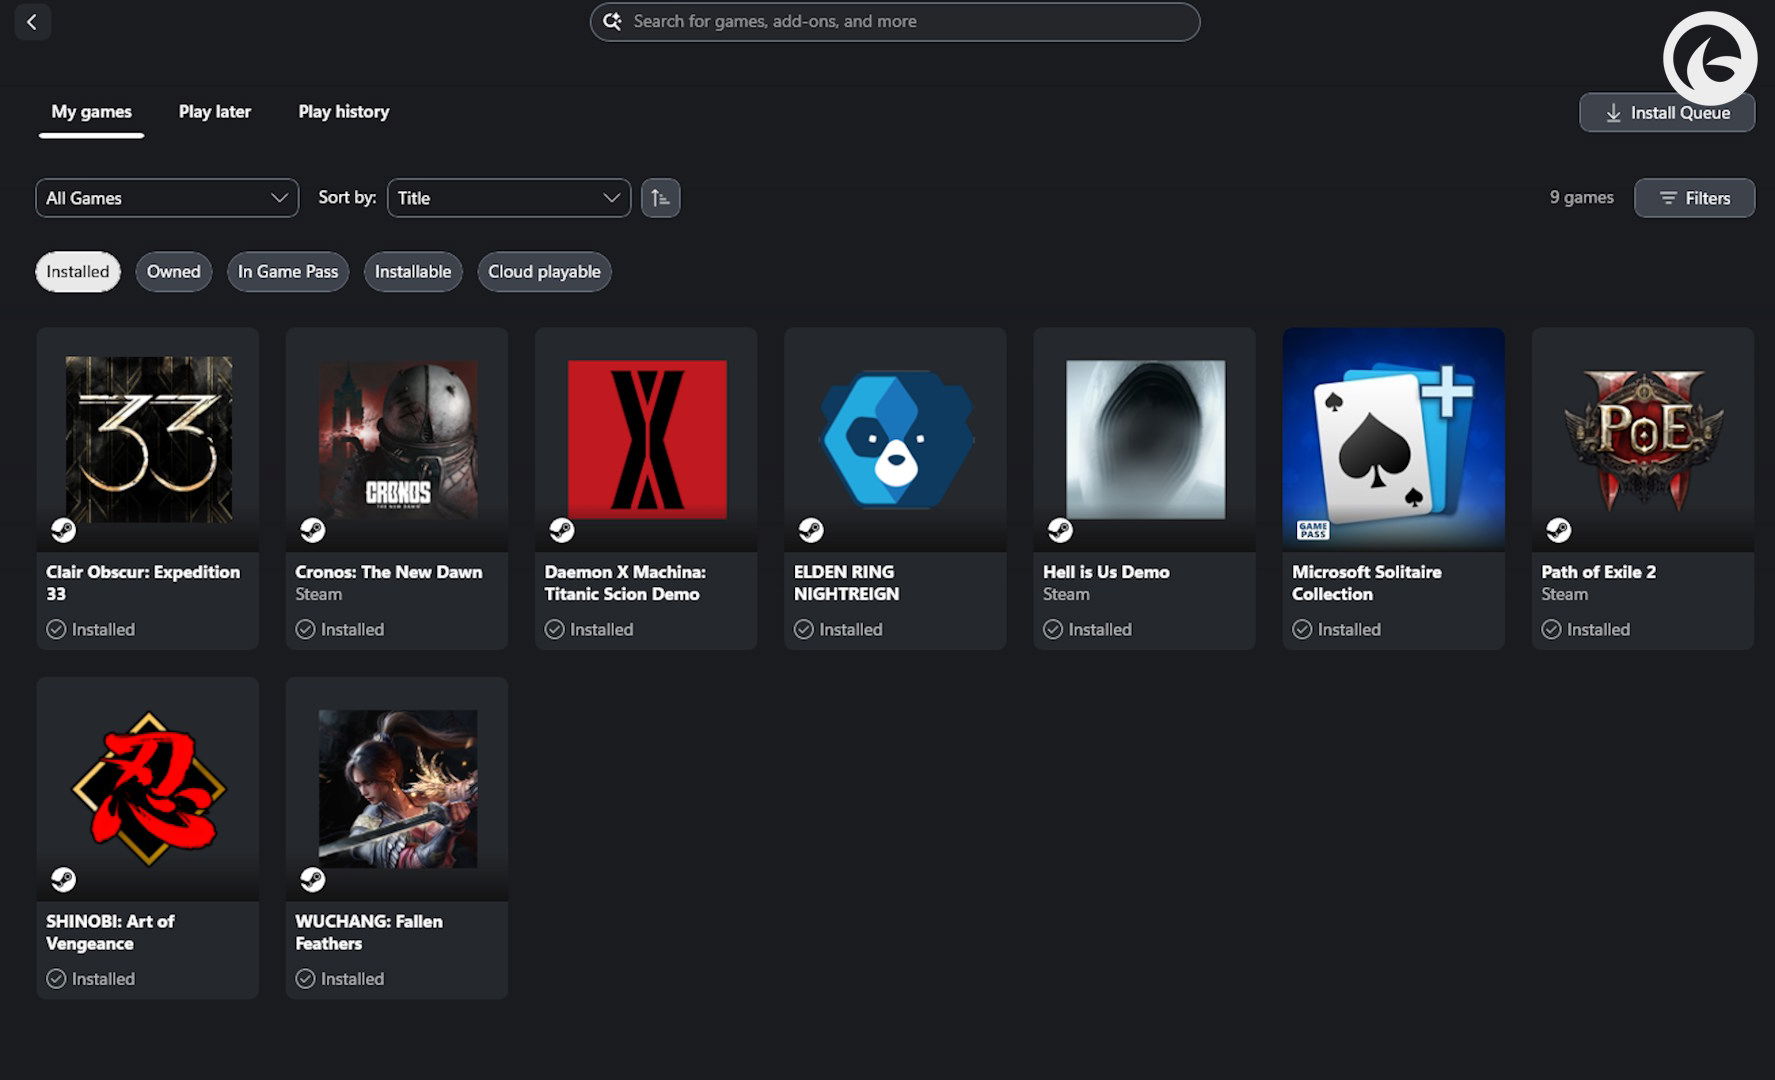Viewport: 1775px width, 1080px height.
Task: Click the search magnifier icon
Action: coord(612,21)
